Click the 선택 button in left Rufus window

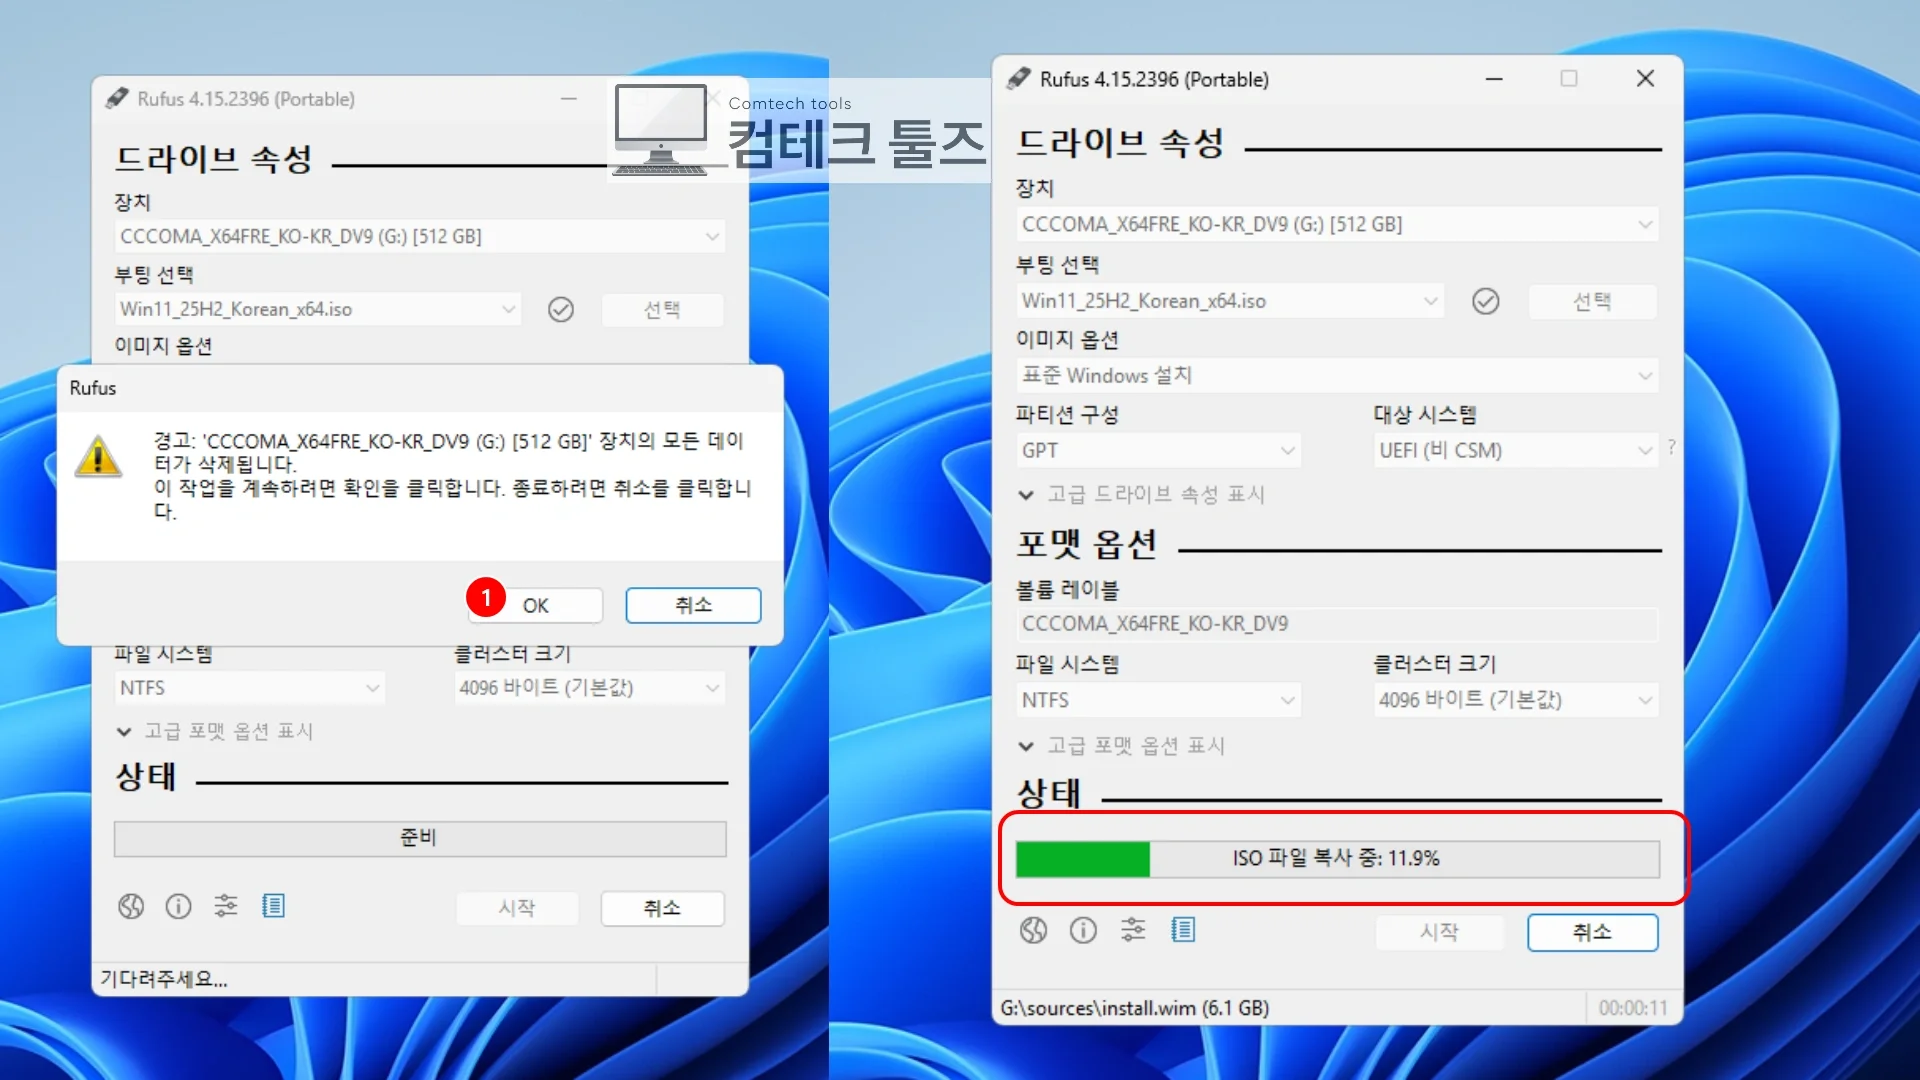(662, 310)
